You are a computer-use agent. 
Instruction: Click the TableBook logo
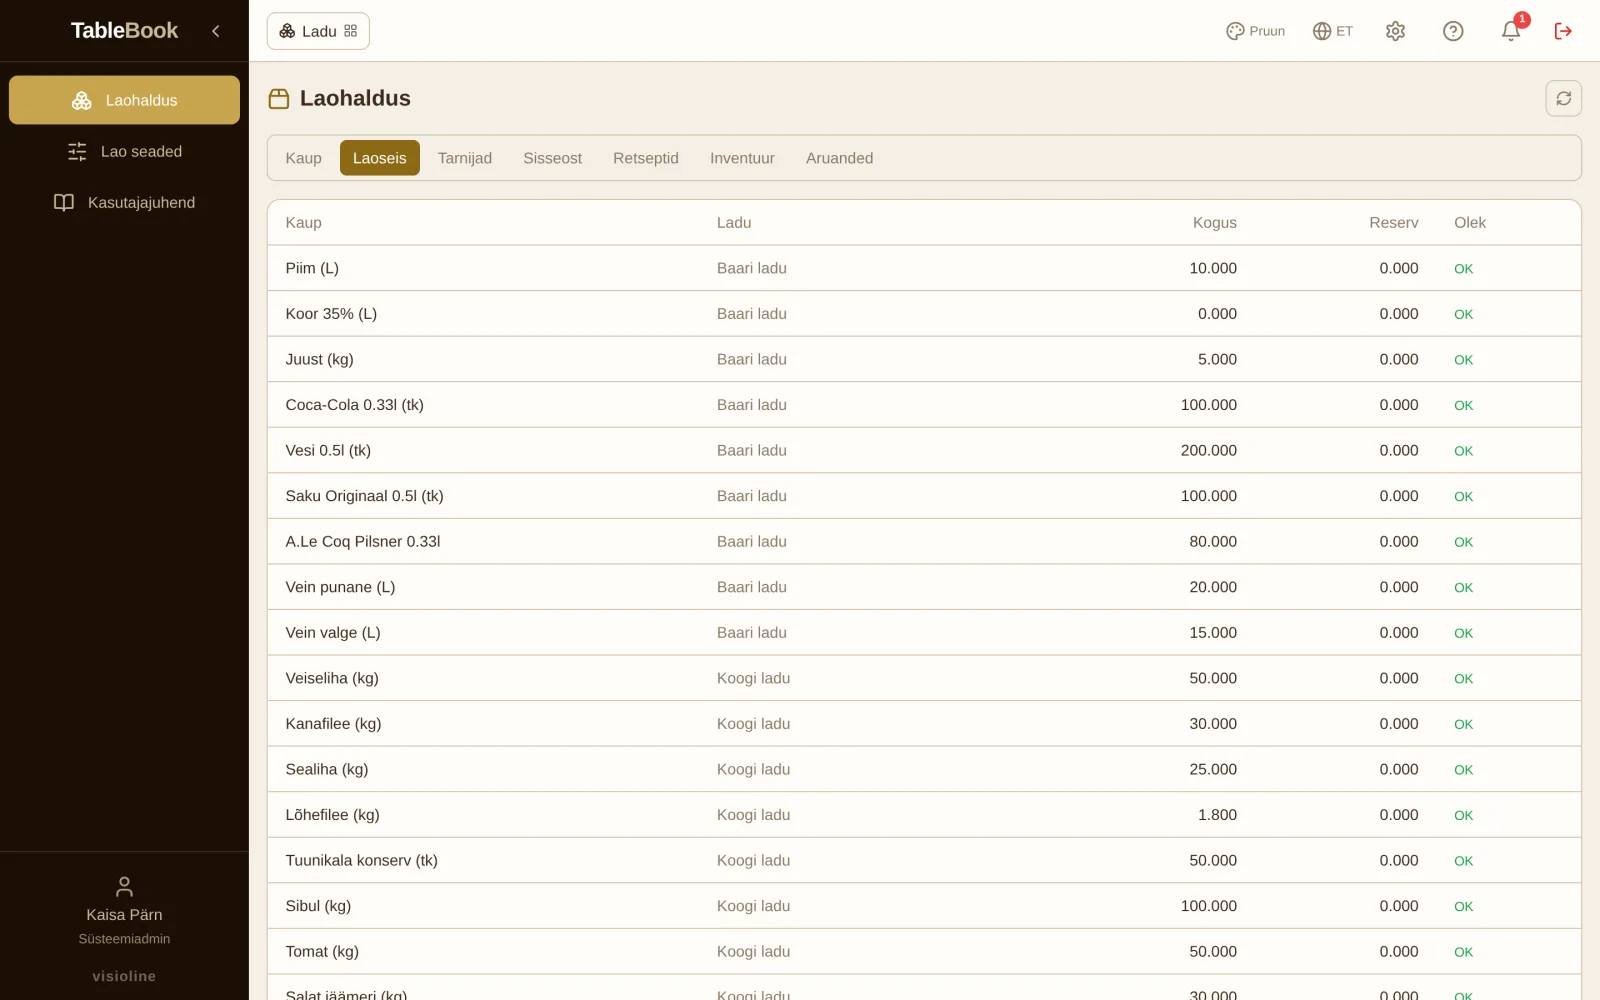pyautogui.click(x=124, y=31)
